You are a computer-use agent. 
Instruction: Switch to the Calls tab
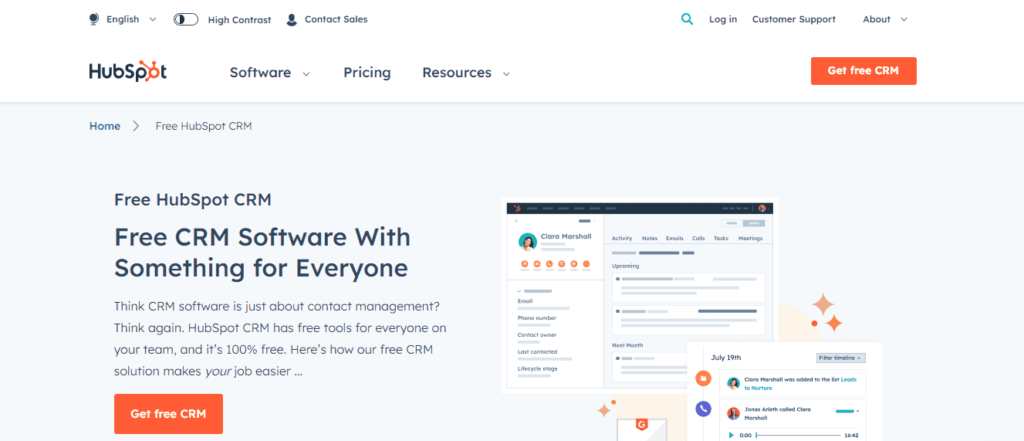point(699,238)
